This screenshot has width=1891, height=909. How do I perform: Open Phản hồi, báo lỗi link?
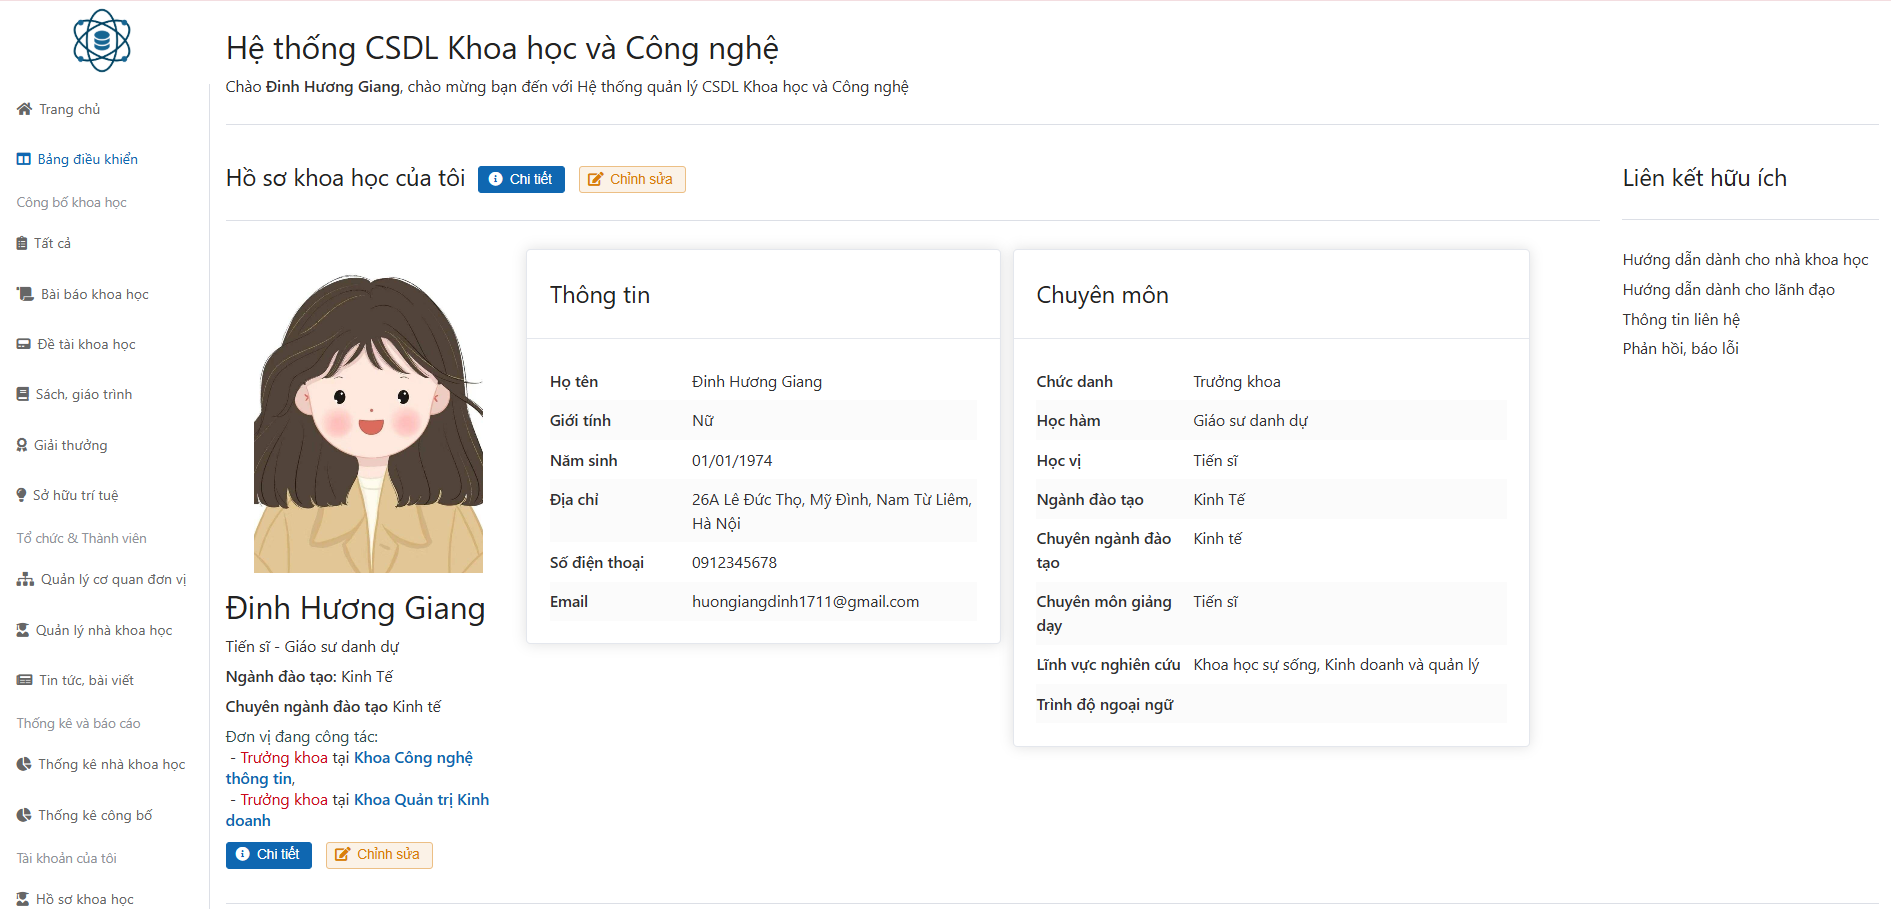(1680, 348)
